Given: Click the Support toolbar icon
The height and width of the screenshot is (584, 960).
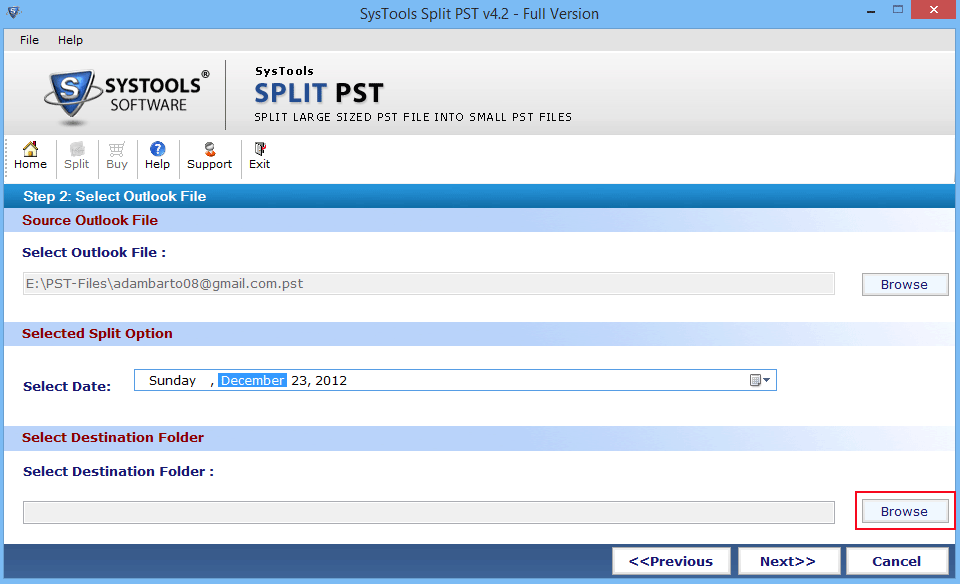Looking at the screenshot, I should click(209, 156).
